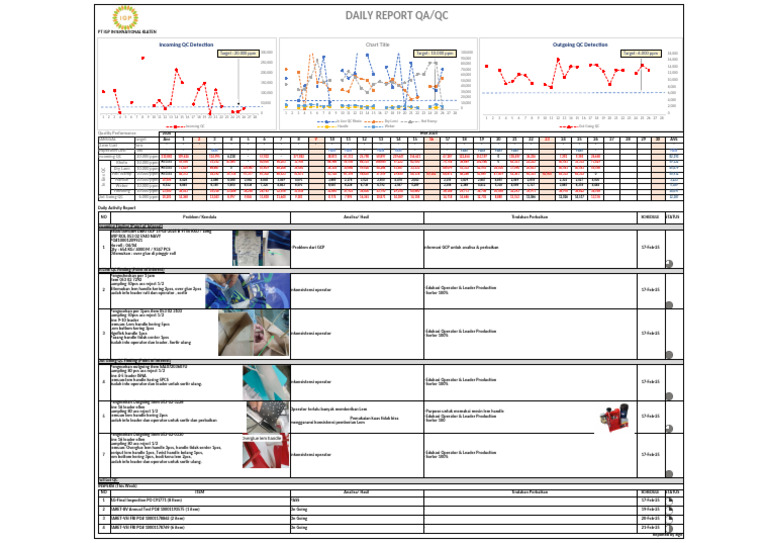Click the row 7 status circle icon
Screen dimensions: 768x543
(x=670, y=473)
